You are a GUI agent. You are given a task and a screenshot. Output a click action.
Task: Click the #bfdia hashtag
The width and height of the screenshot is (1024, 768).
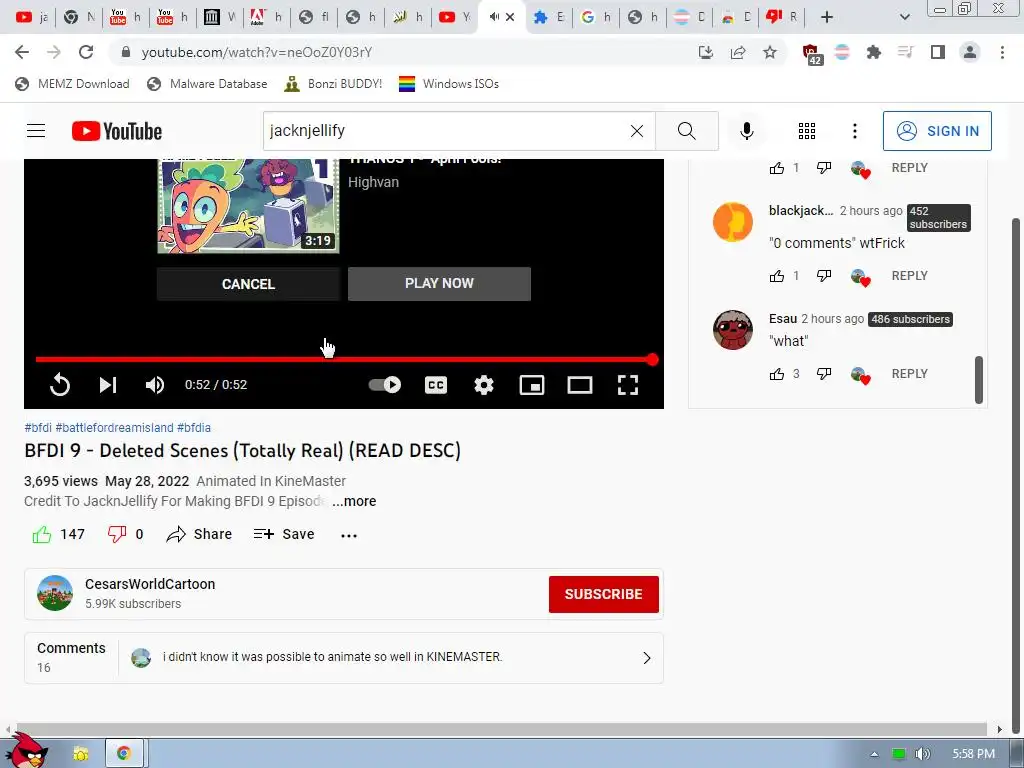click(x=194, y=428)
